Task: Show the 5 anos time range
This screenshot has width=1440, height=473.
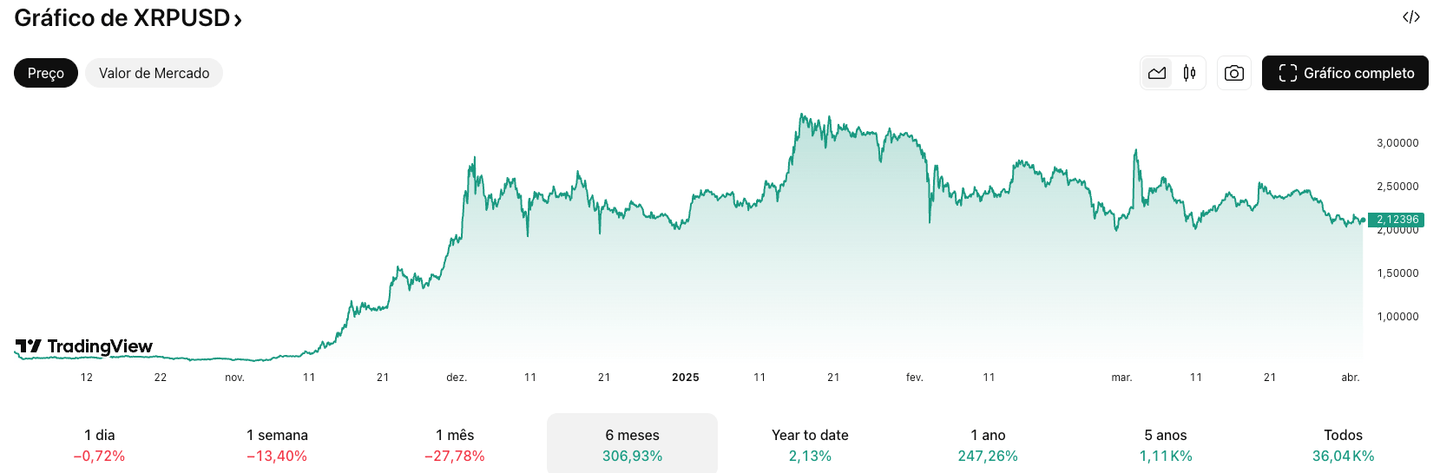Action: [1165, 445]
